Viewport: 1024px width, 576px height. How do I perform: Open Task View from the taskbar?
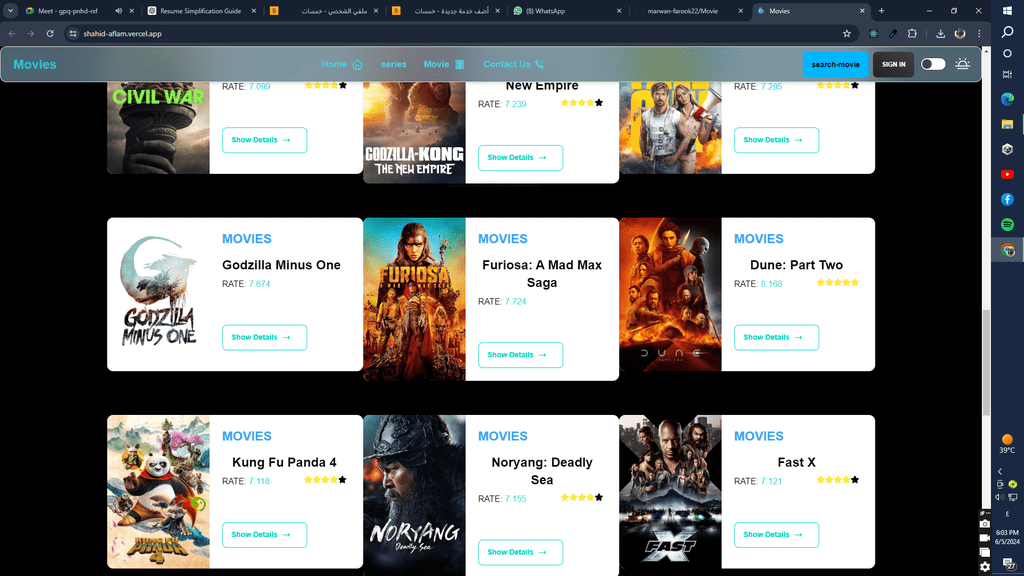[x=1008, y=74]
